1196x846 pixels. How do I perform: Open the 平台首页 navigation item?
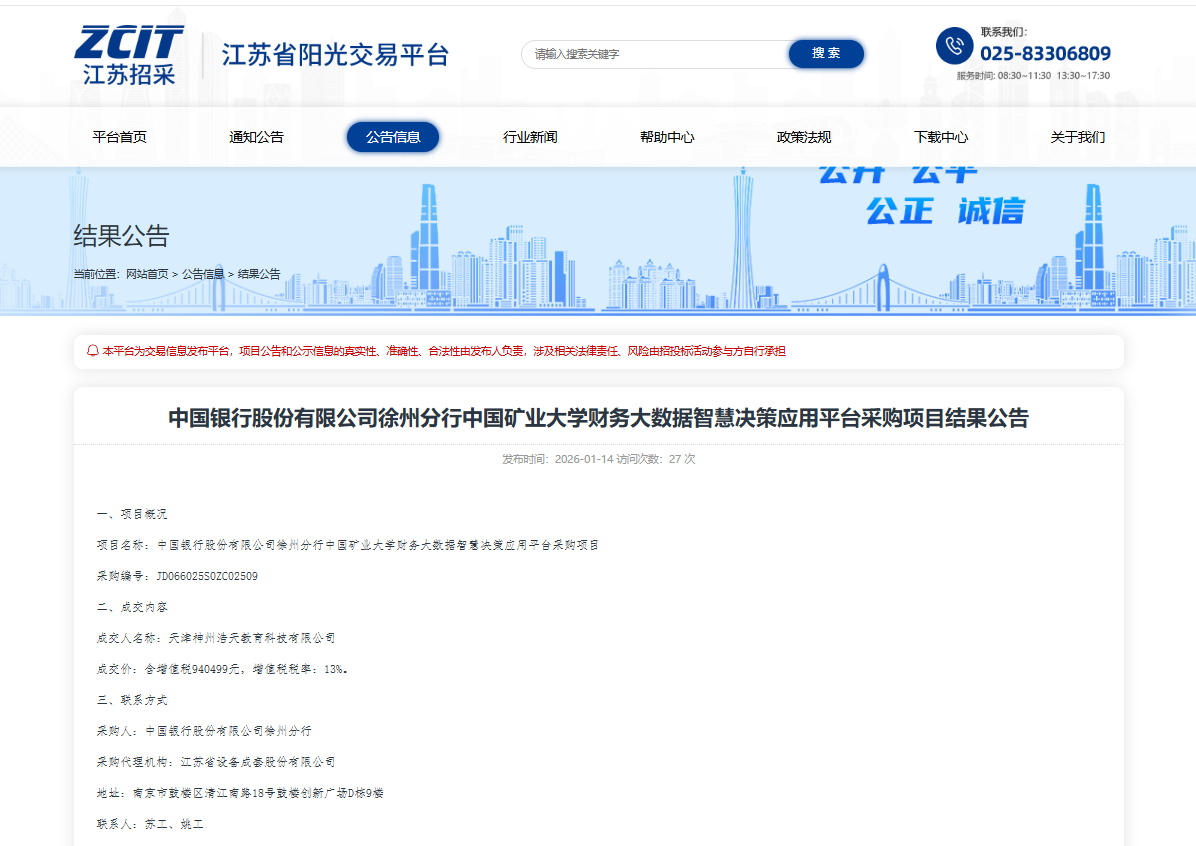[x=119, y=137]
